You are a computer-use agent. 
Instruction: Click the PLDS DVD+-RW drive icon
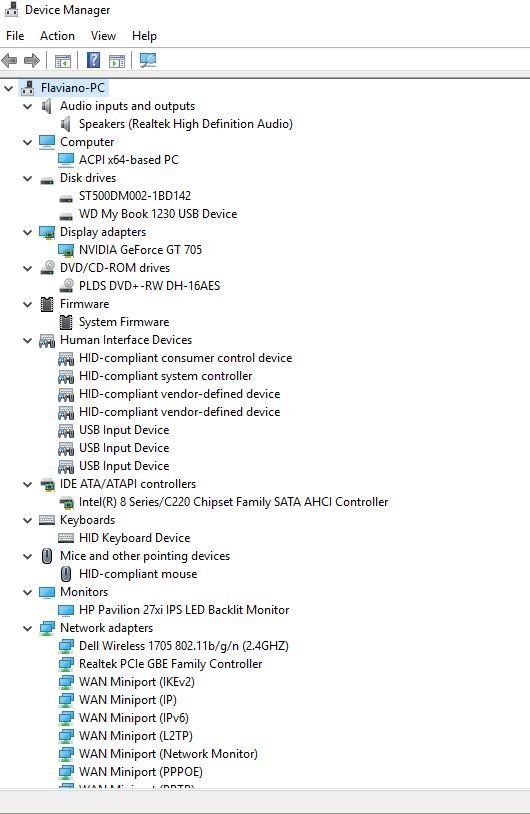pyautogui.click(x=66, y=286)
